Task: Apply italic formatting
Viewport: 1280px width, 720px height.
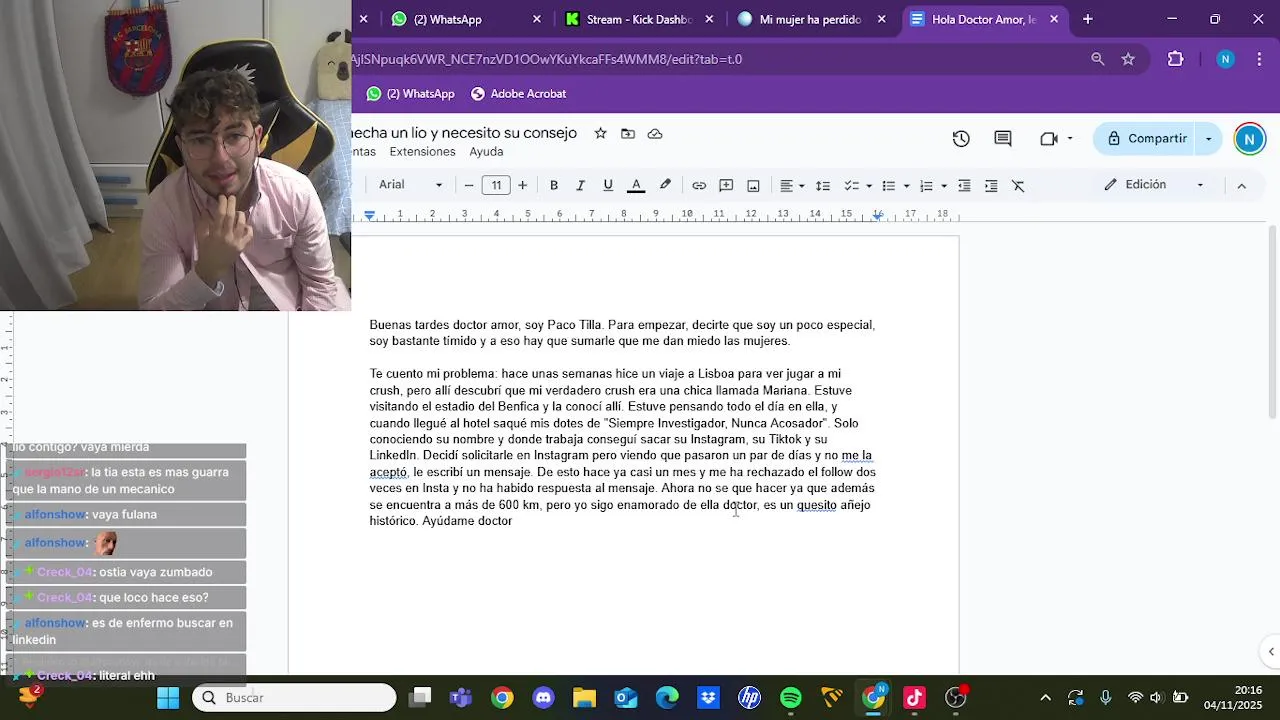Action: 580,185
